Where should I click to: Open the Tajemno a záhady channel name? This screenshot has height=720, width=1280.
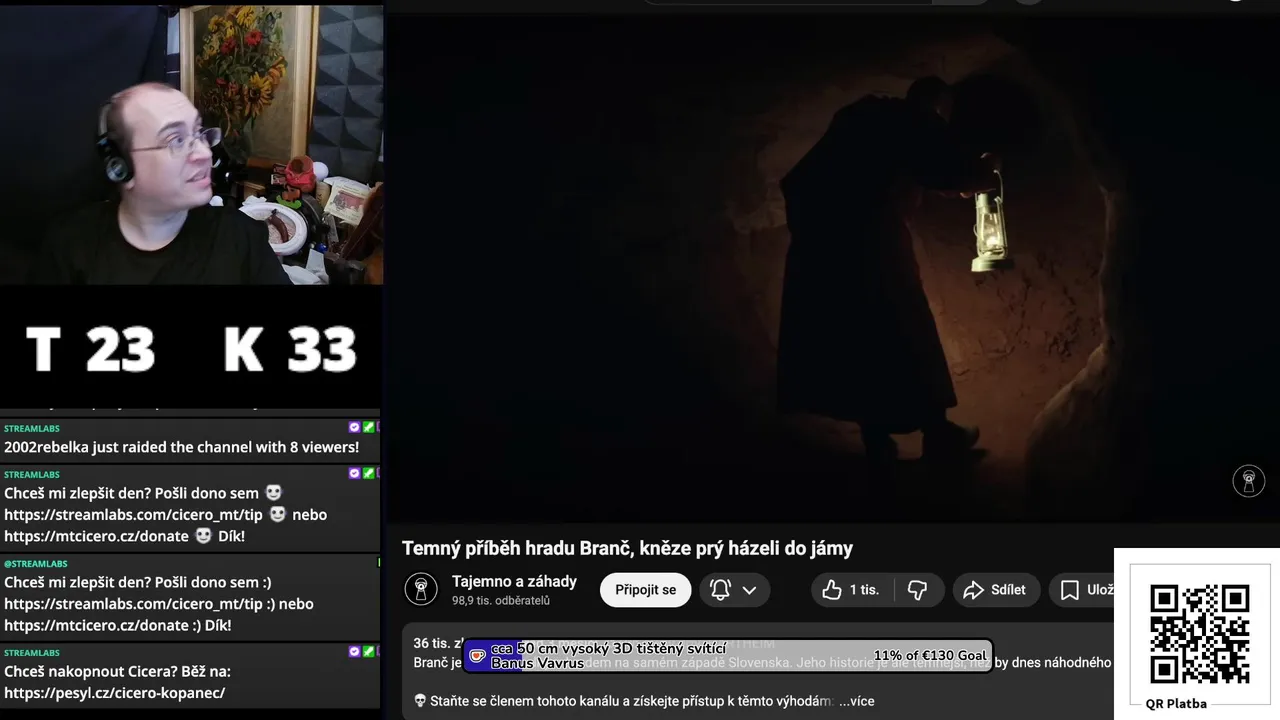point(514,581)
